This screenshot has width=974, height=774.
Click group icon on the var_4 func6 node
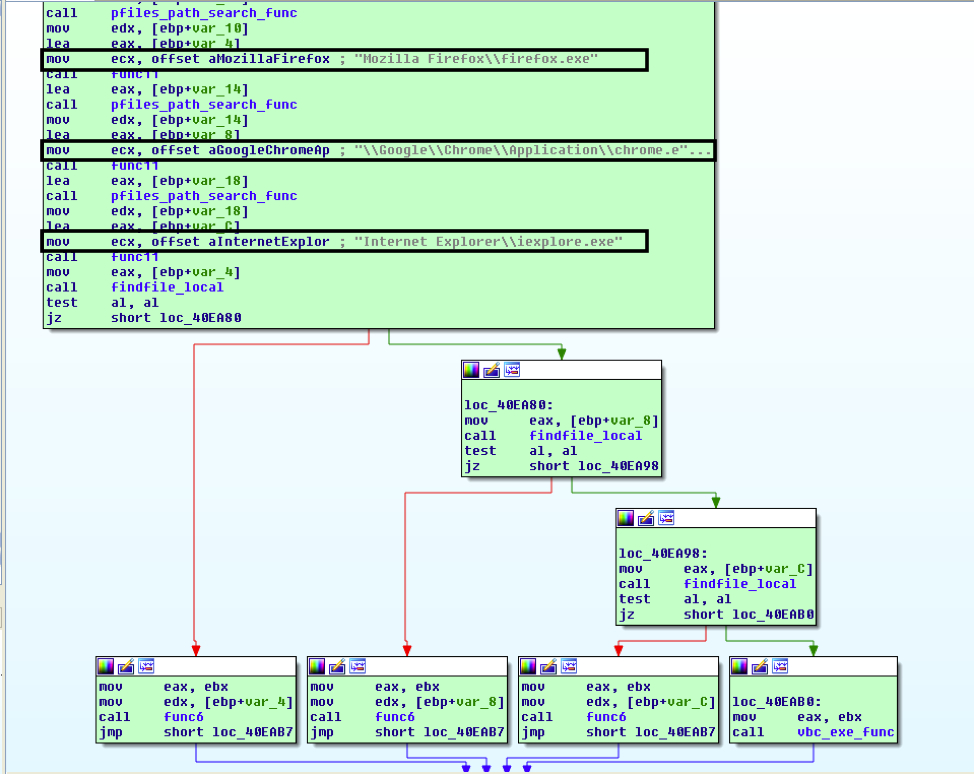147,667
